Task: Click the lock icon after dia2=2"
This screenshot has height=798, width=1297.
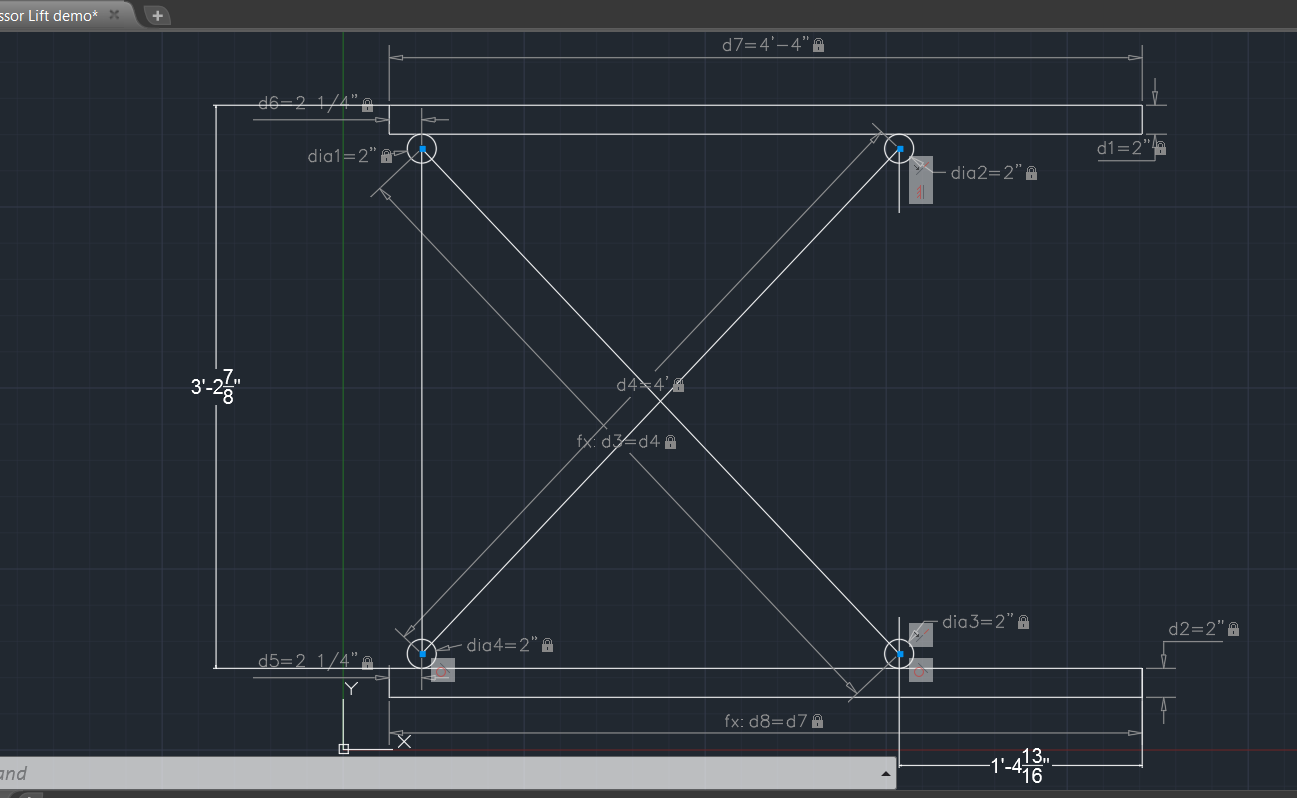Action: tap(1031, 173)
